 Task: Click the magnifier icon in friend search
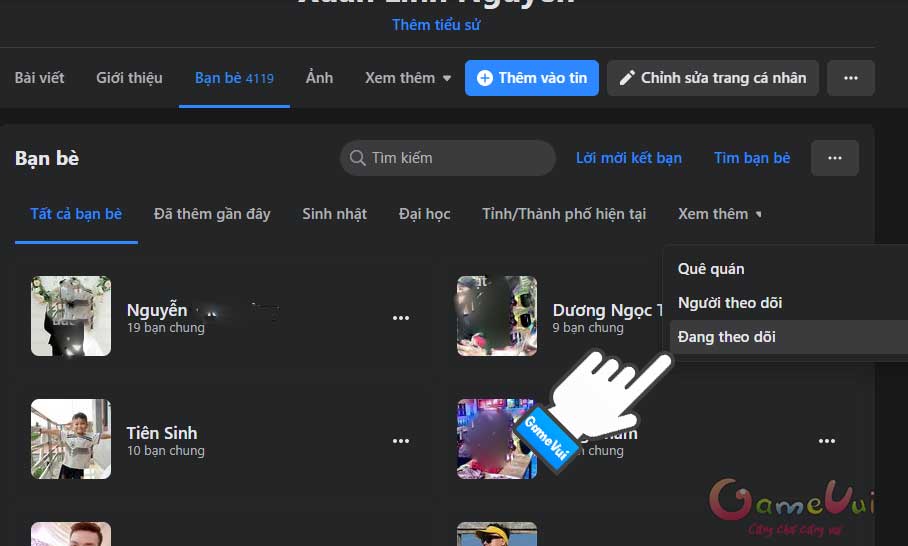coord(356,158)
